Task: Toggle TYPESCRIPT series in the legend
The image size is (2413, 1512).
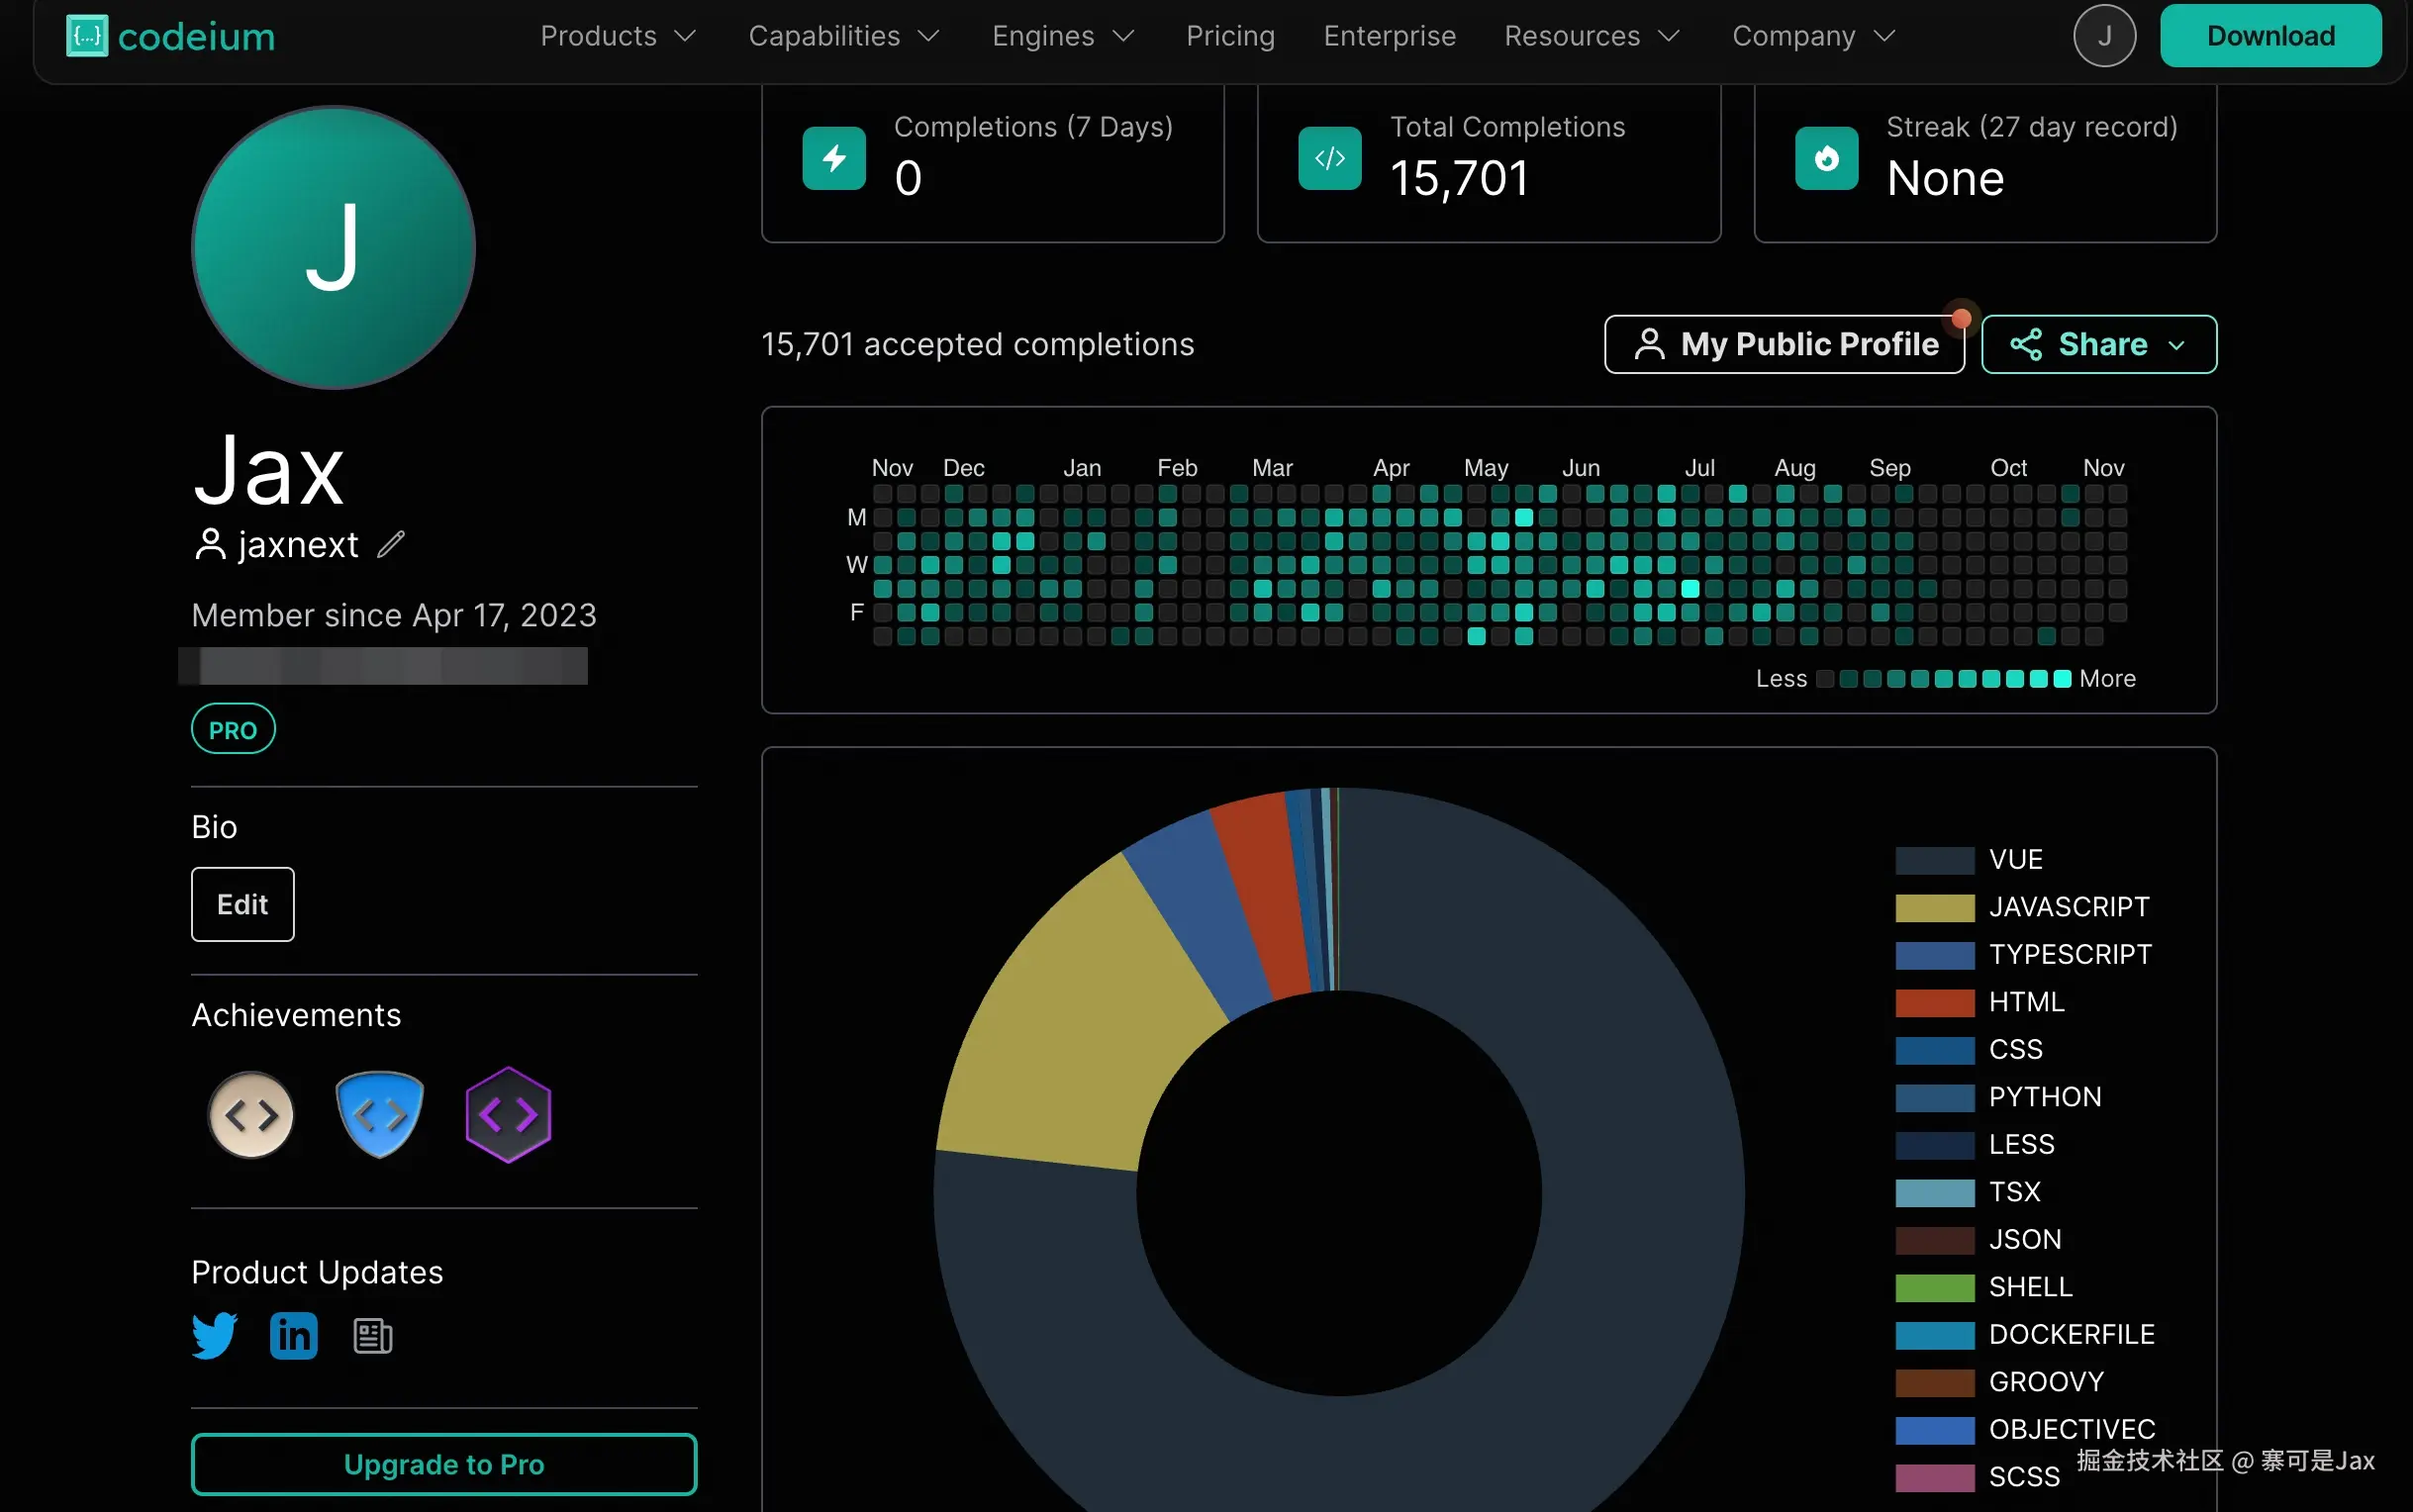Action: coord(2069,954)
